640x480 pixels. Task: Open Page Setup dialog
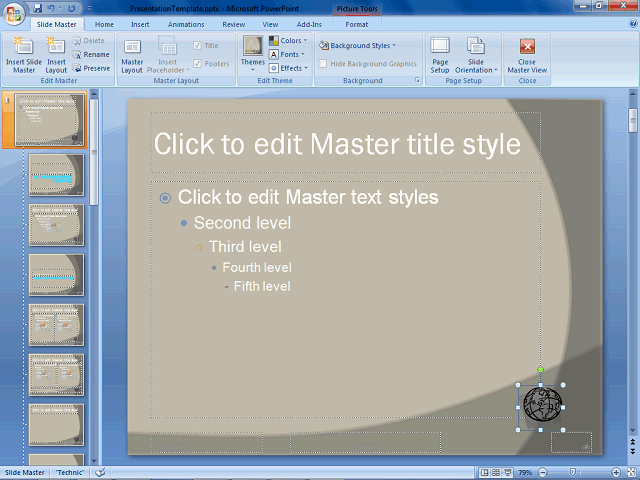440,55
